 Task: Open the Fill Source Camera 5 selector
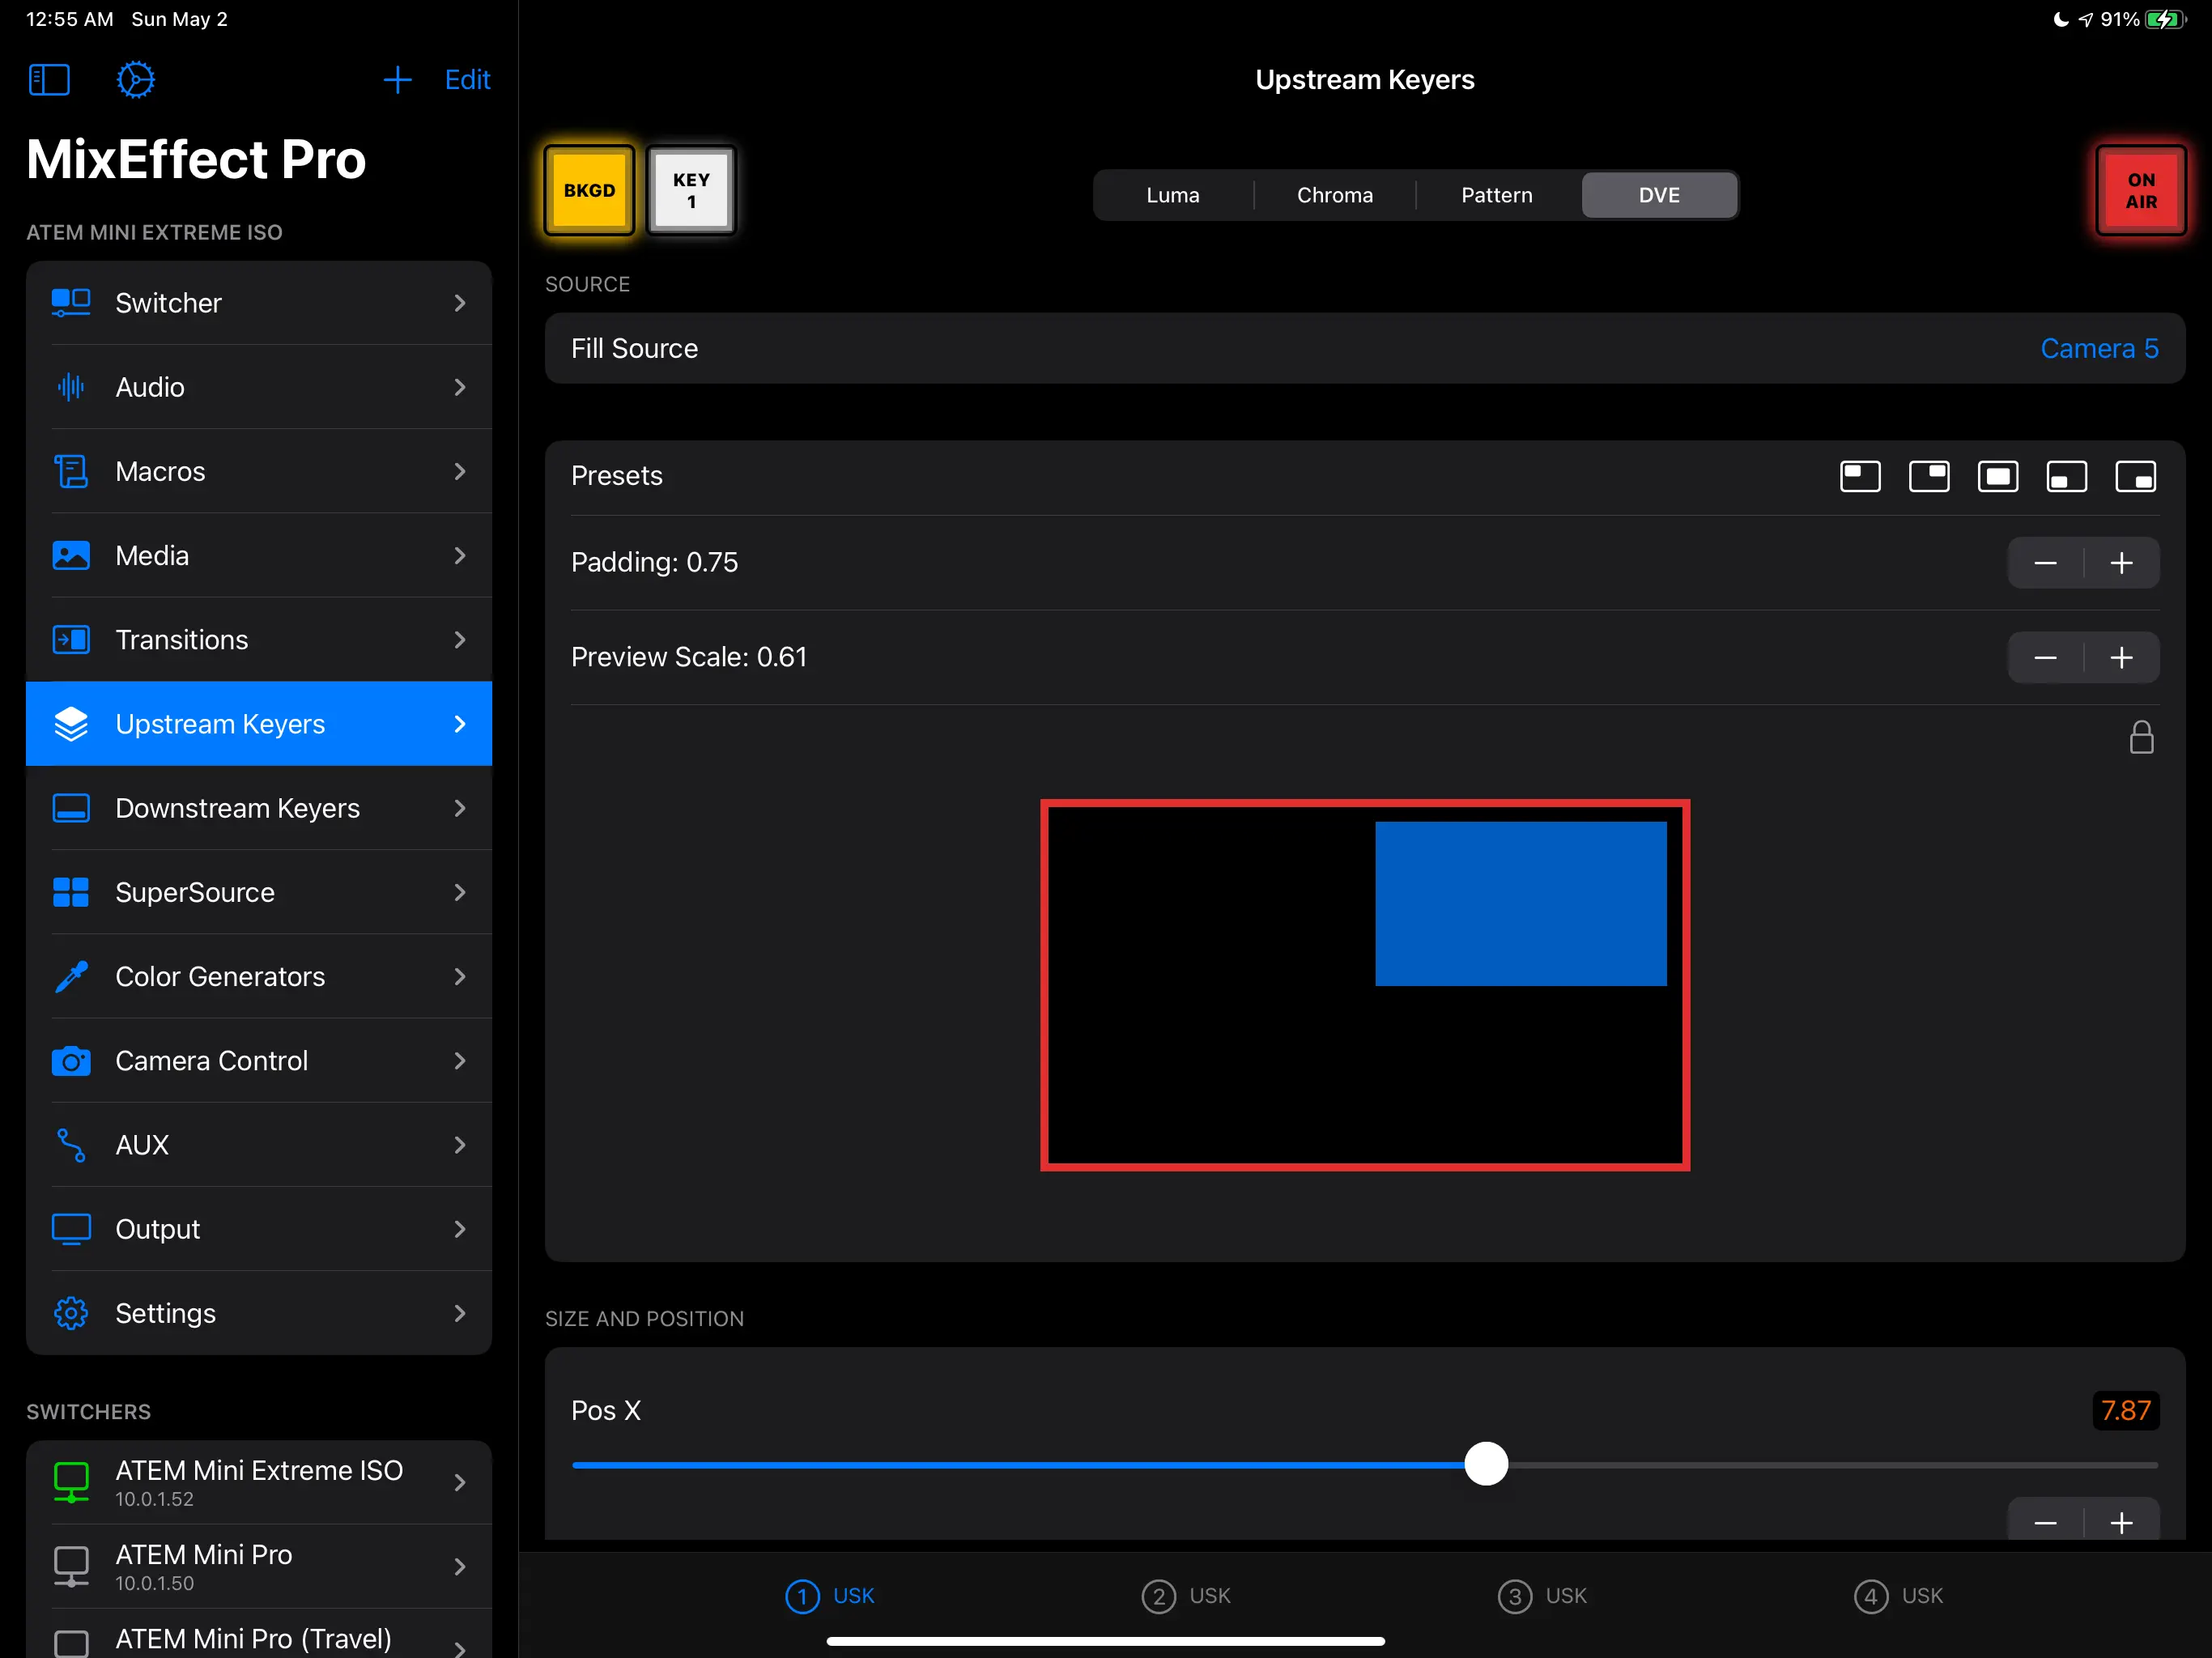click(2098, 348)
